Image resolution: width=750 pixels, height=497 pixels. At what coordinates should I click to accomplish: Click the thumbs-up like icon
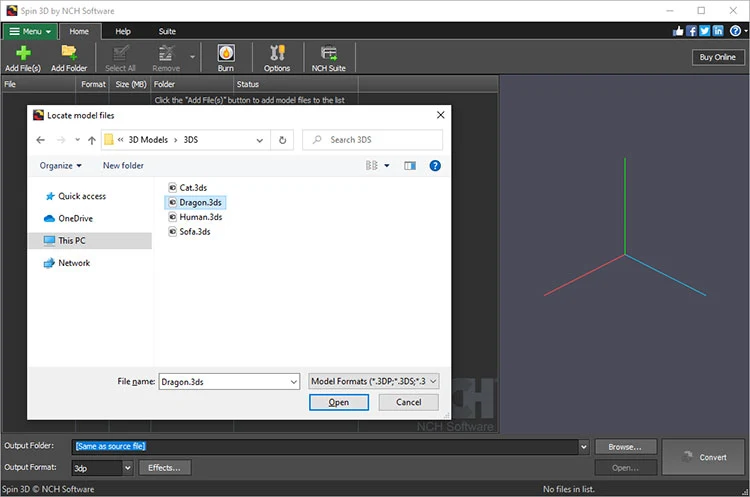678,31
